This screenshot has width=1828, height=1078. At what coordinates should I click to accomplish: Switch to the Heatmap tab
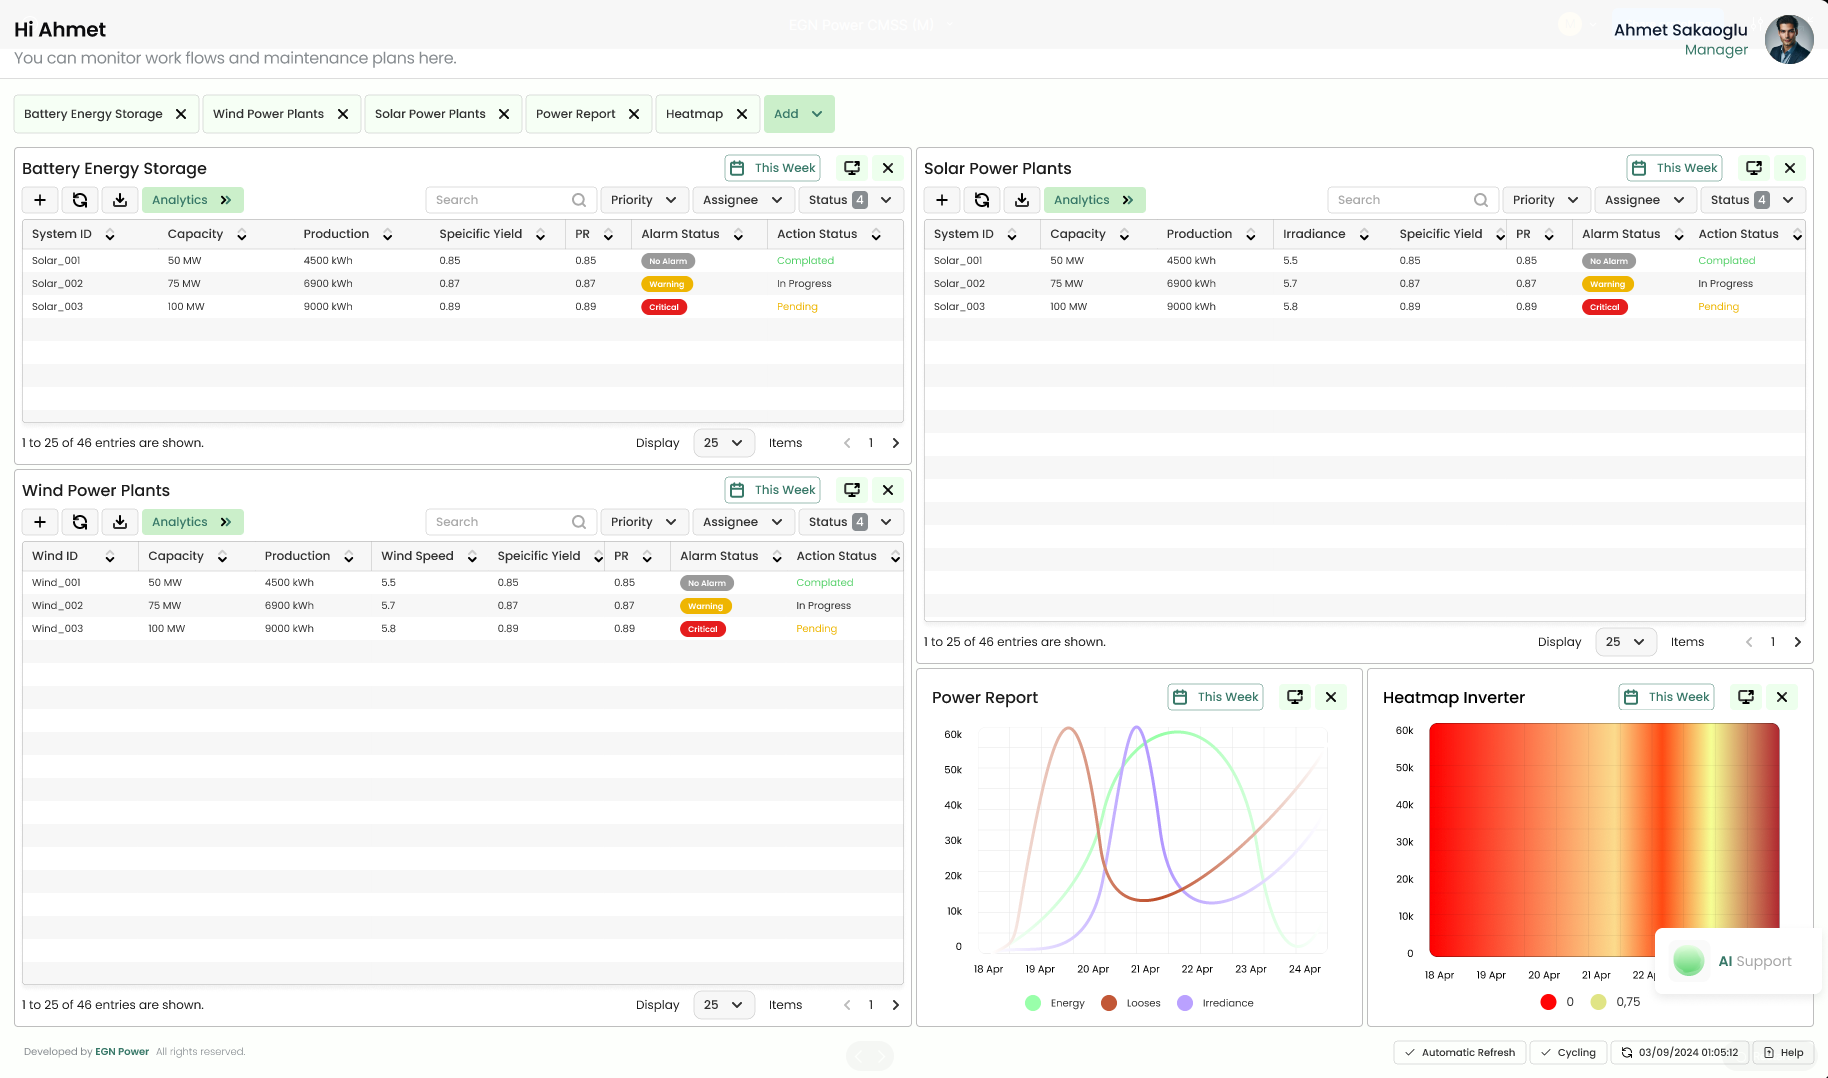tap(694, 114)
